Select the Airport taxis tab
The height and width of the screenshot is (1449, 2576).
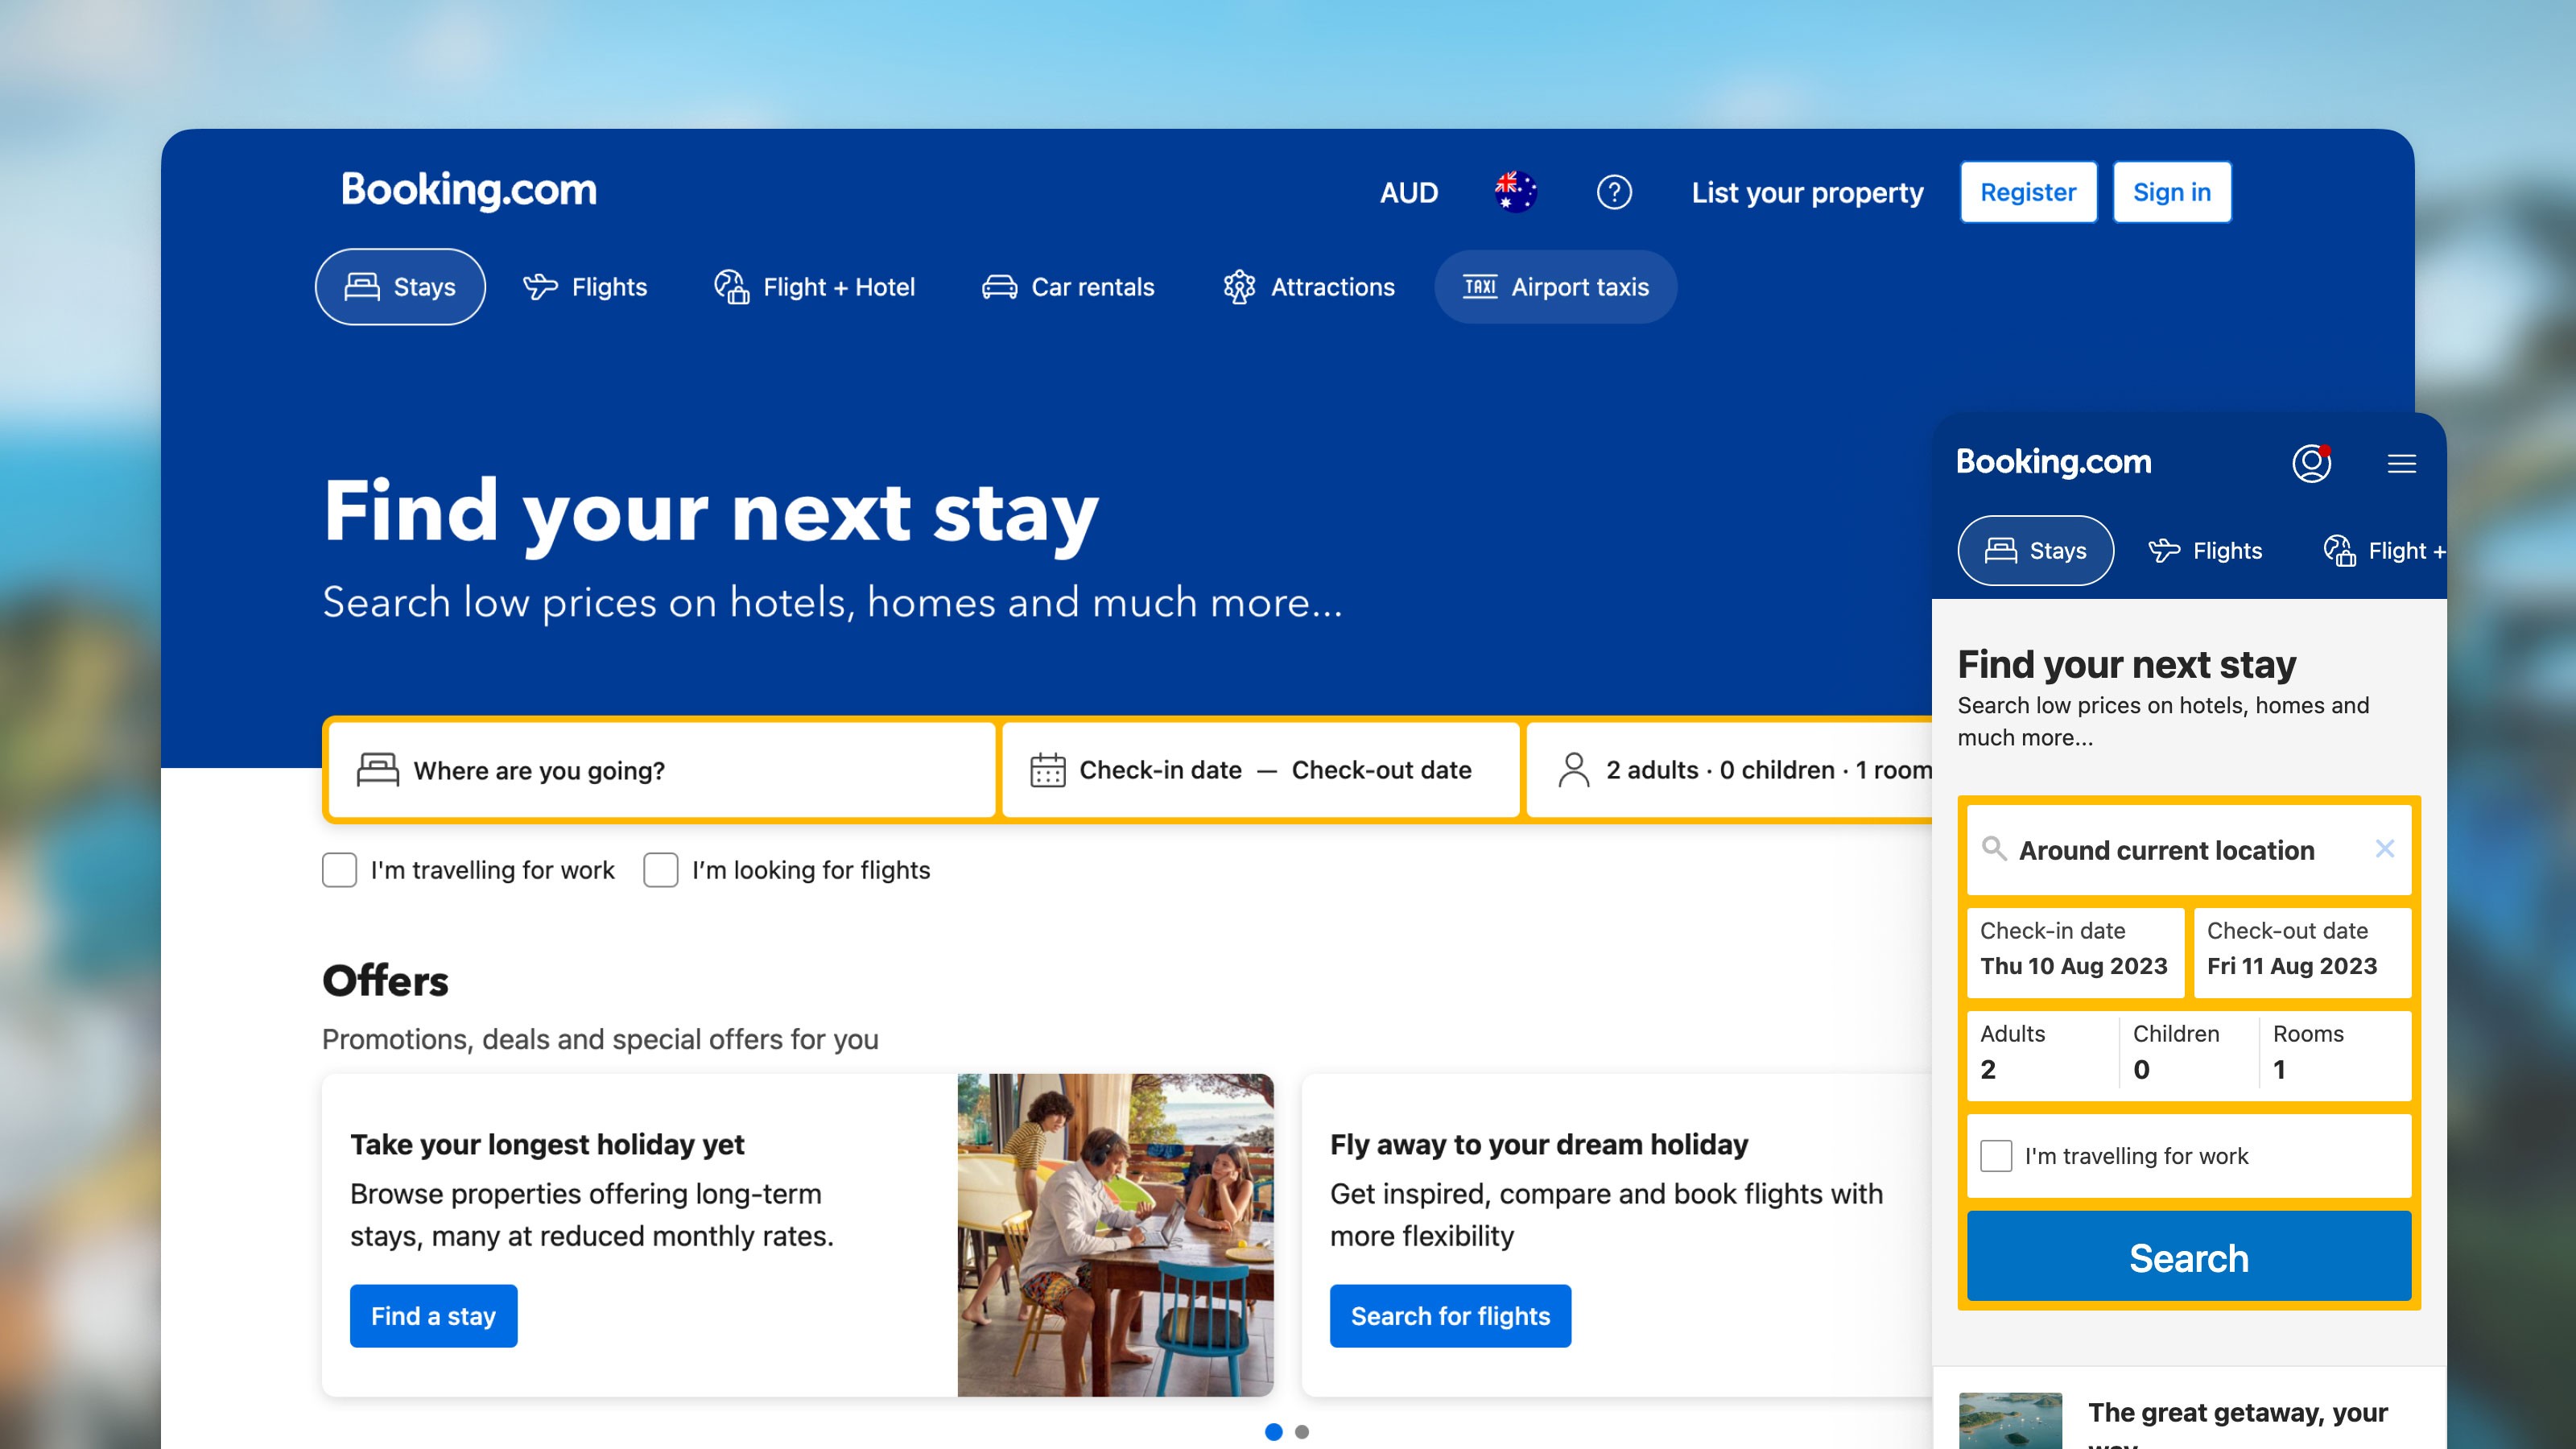tap(1555, 287)
